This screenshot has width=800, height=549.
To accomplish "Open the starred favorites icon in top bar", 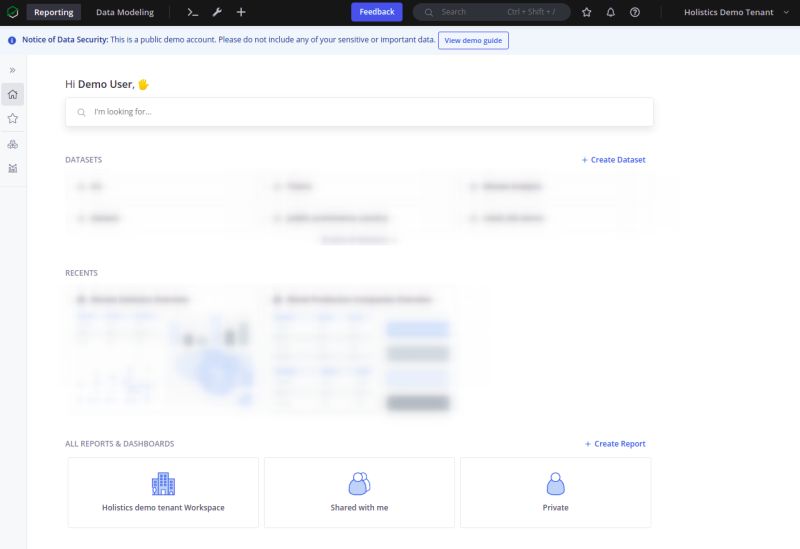I will [587, 12].
